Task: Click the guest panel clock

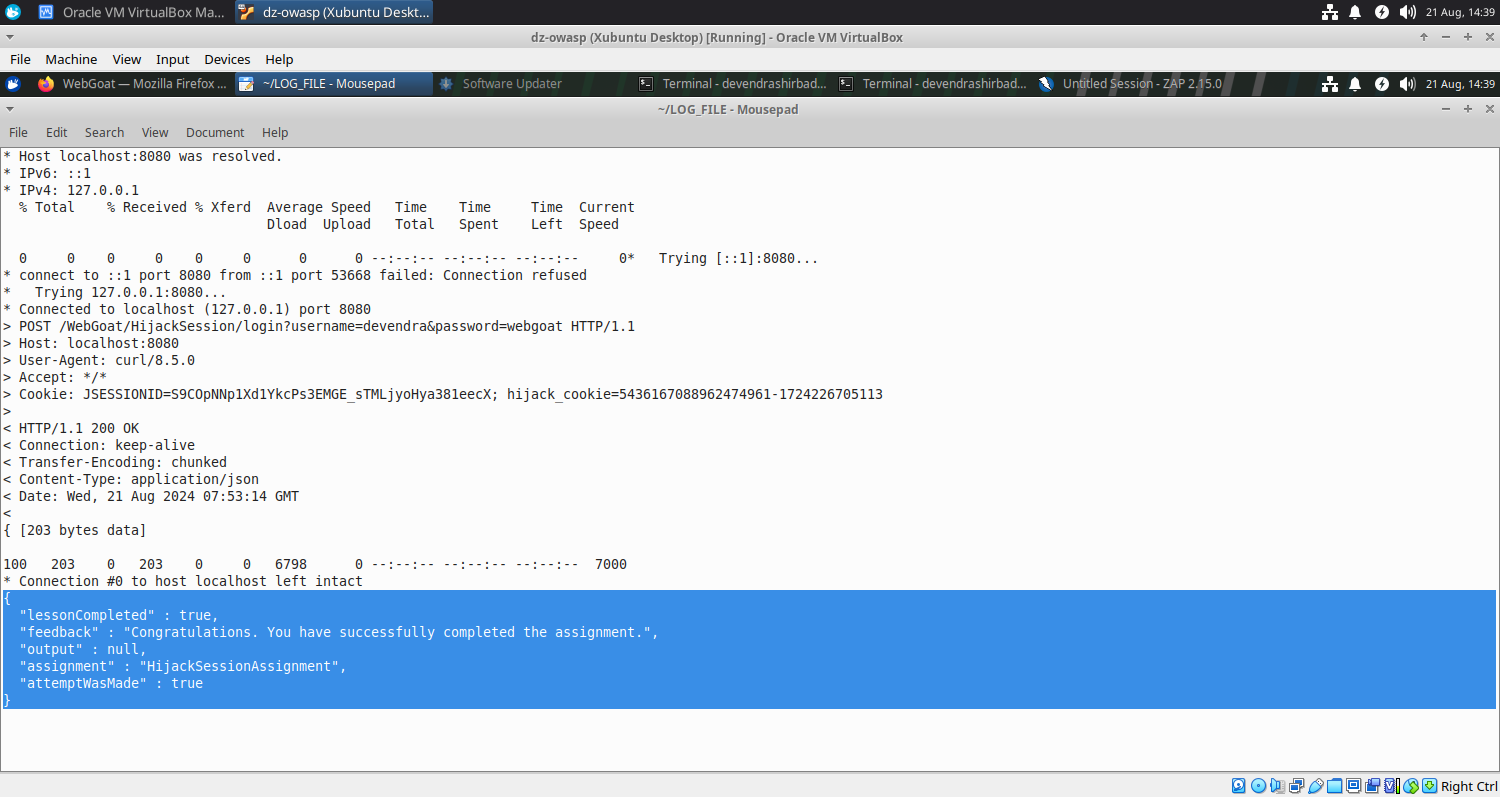Action: pyautogui.click(x=1460, y=84)
